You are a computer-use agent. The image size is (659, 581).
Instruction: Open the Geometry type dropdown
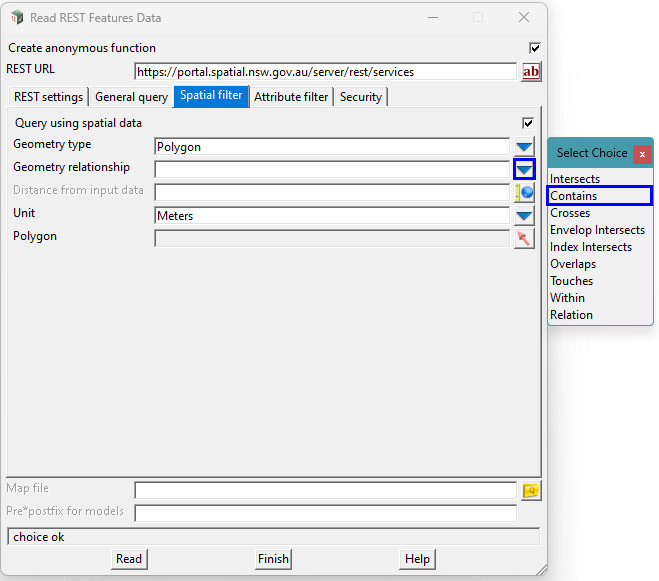point(524,147)
